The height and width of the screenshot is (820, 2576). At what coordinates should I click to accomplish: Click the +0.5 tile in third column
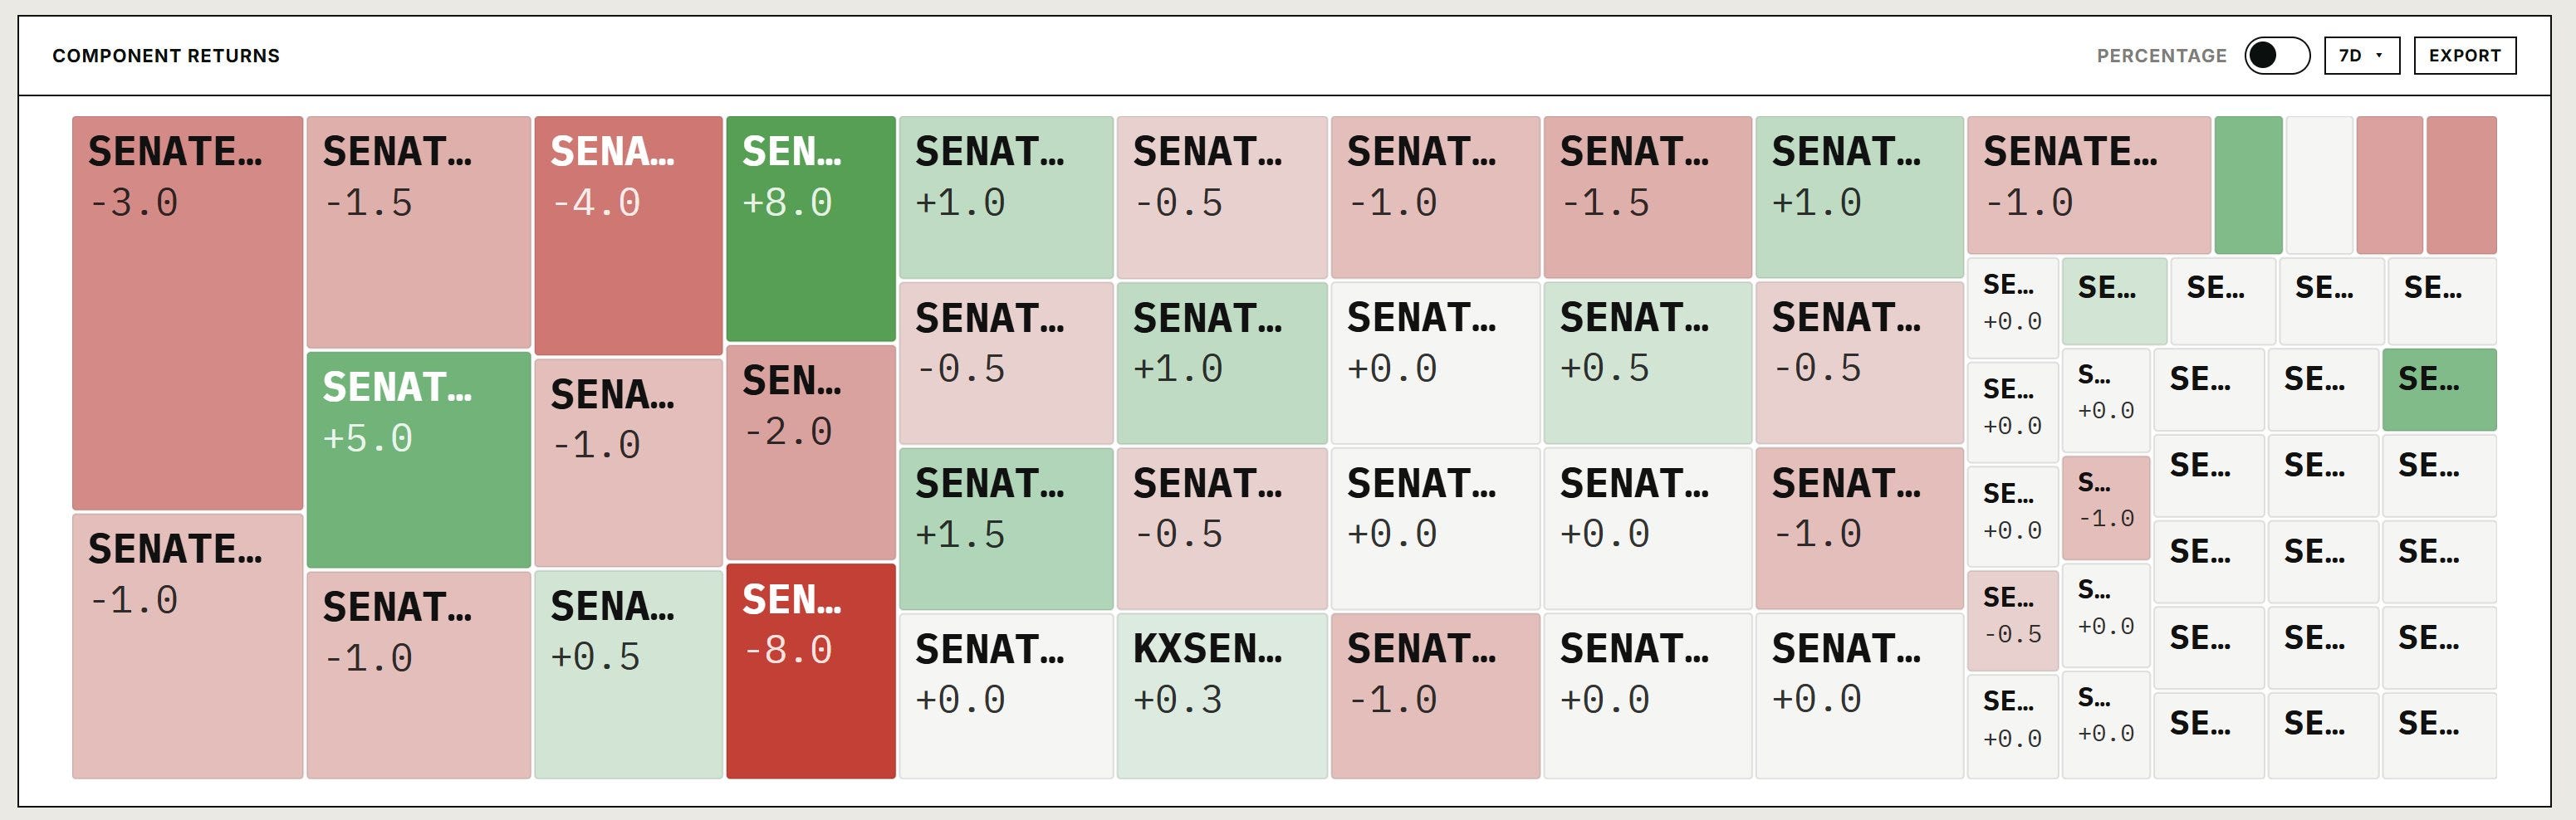click(628, 674)
